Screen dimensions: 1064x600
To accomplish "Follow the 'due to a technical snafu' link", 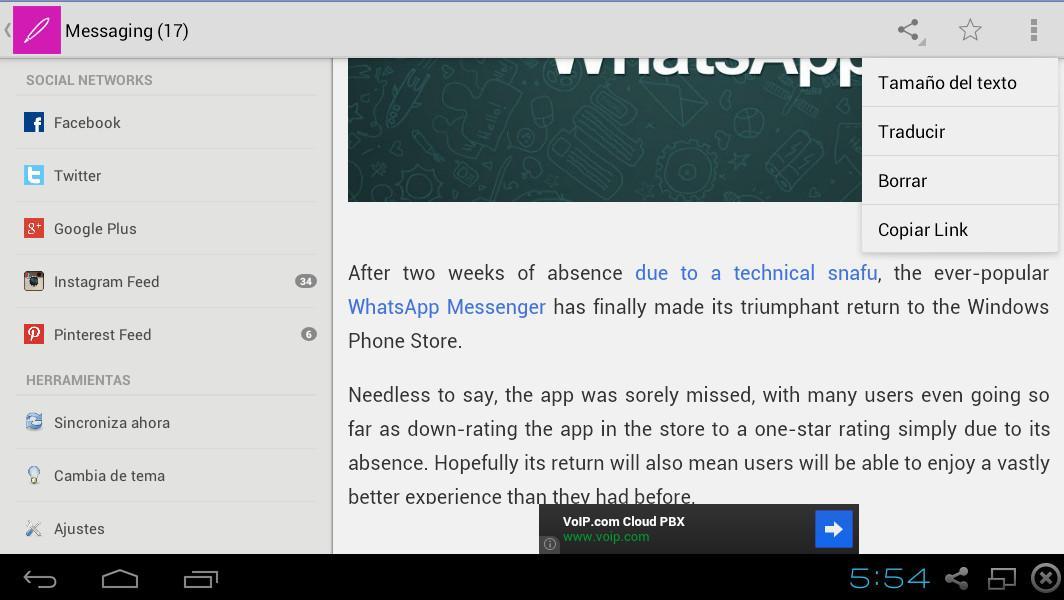I will click(x=757, y=273).
